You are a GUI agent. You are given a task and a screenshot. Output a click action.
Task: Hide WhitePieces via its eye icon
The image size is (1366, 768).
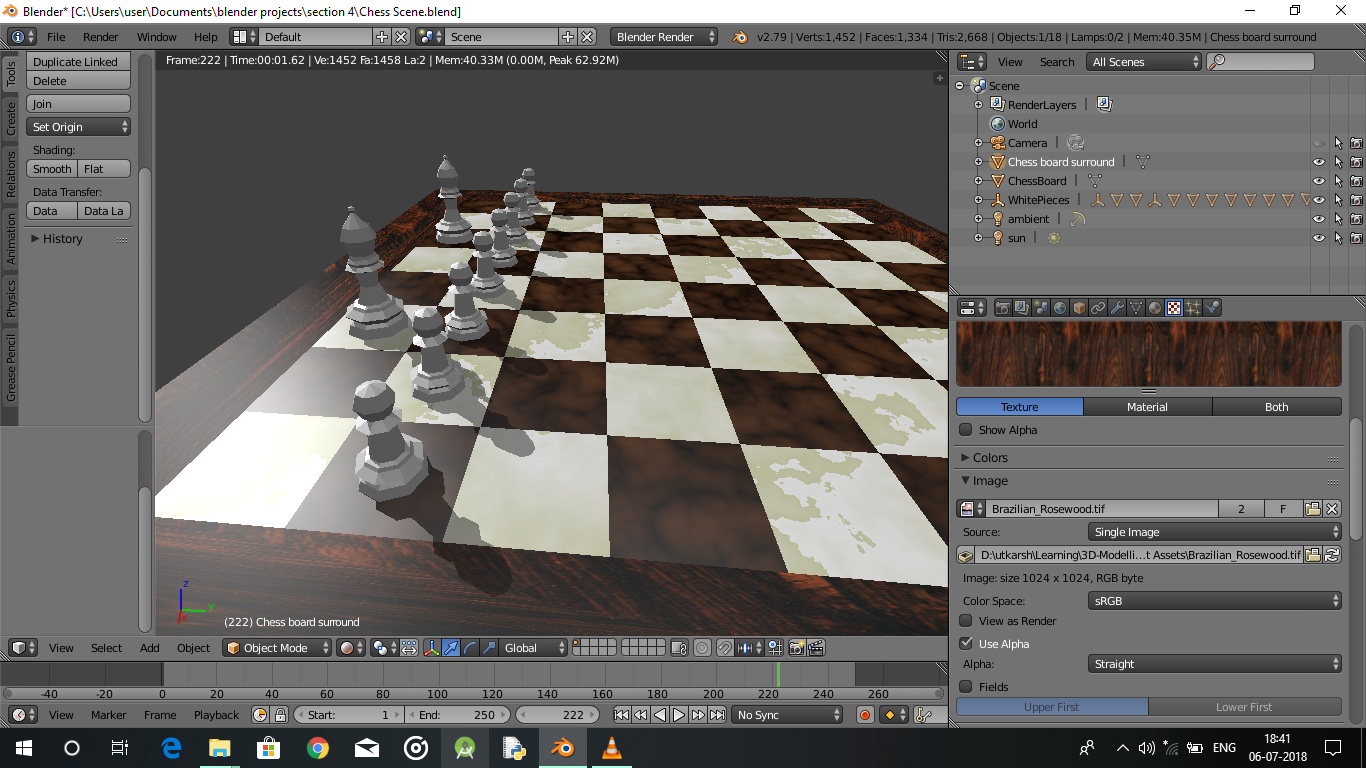click(x=1319, y=200)
